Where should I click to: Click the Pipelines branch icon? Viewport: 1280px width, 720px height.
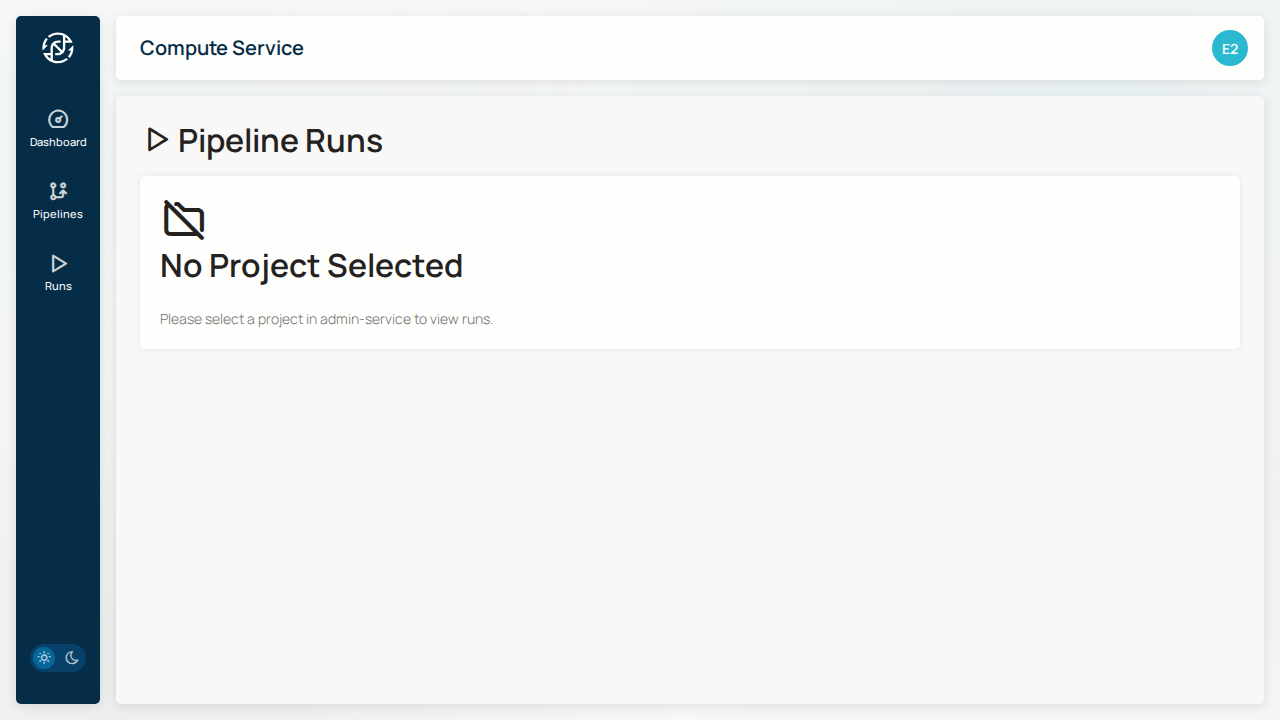point(58,191)
